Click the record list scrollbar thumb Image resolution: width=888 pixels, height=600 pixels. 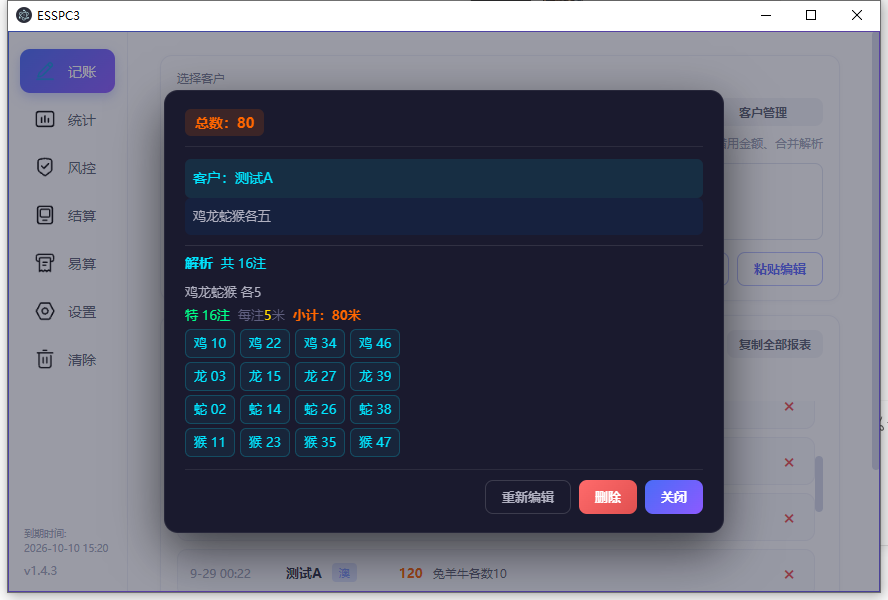pyautogui.click(x=818, y=484)
